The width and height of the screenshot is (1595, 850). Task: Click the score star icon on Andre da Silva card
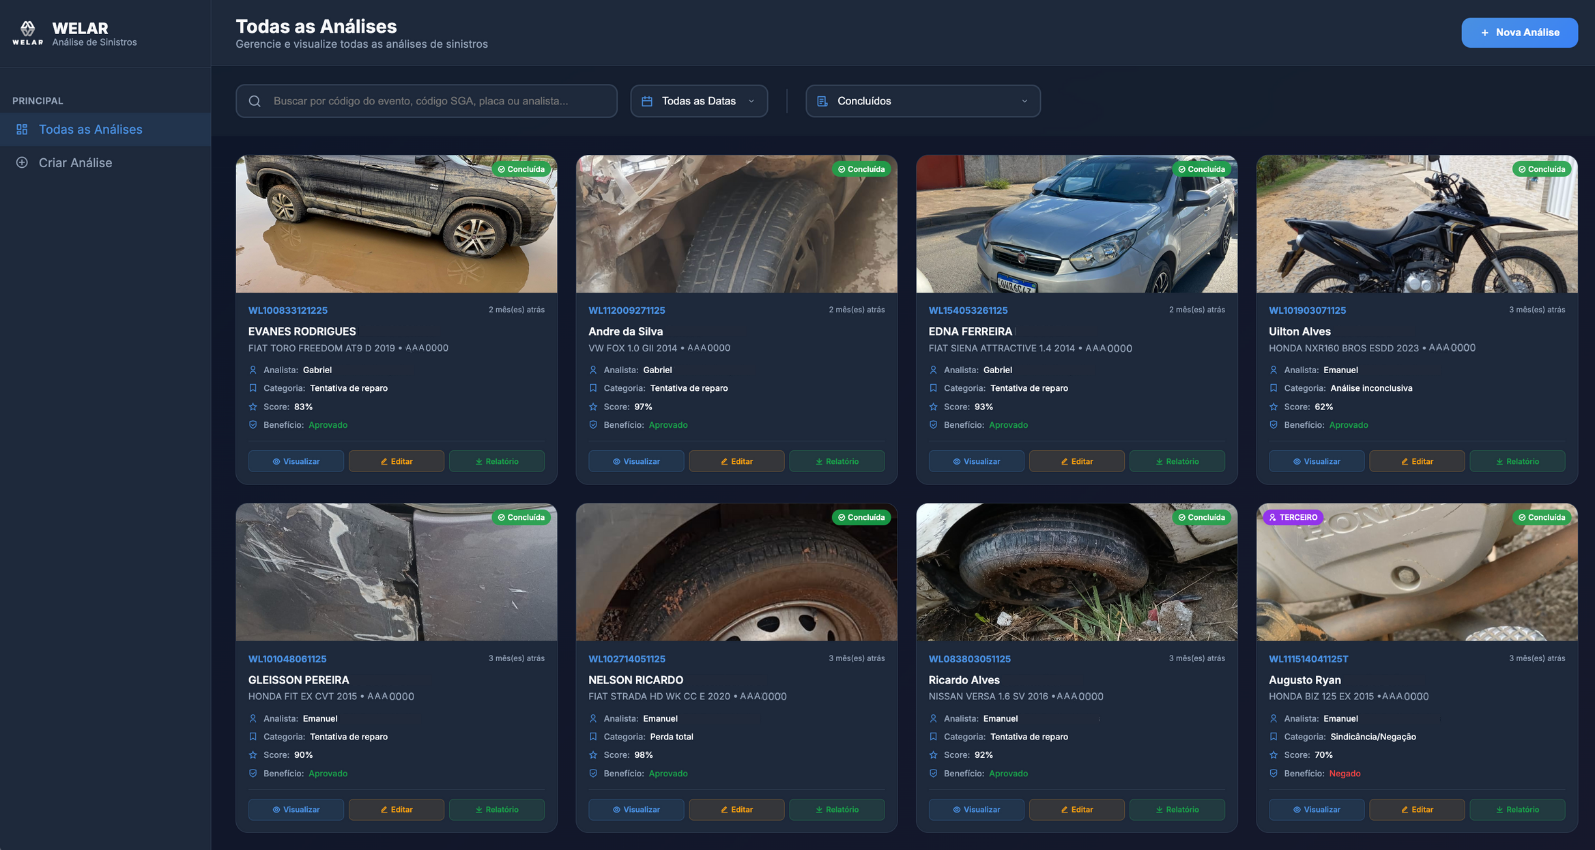(593, 407)
